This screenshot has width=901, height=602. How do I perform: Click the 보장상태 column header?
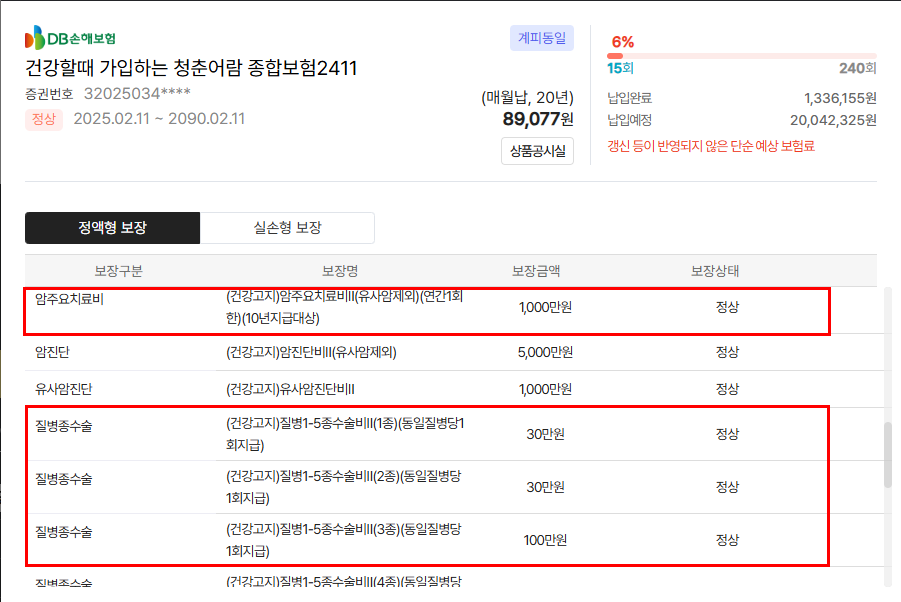click(715, 271)
